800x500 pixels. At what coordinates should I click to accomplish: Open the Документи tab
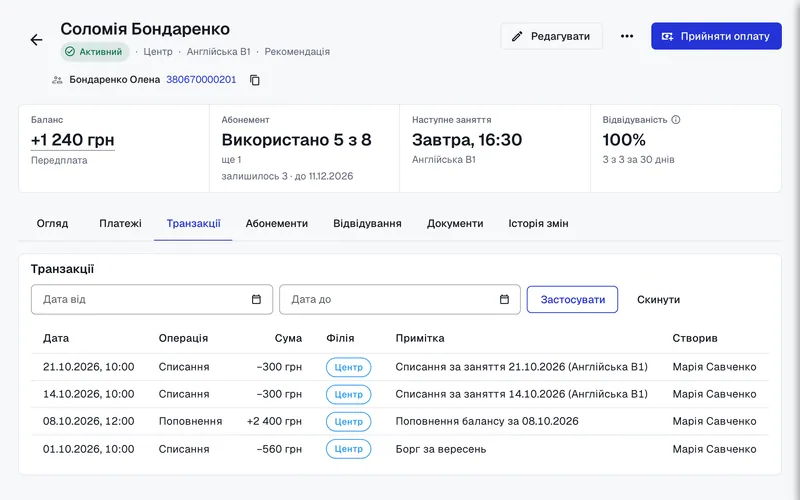coord(455,223)
